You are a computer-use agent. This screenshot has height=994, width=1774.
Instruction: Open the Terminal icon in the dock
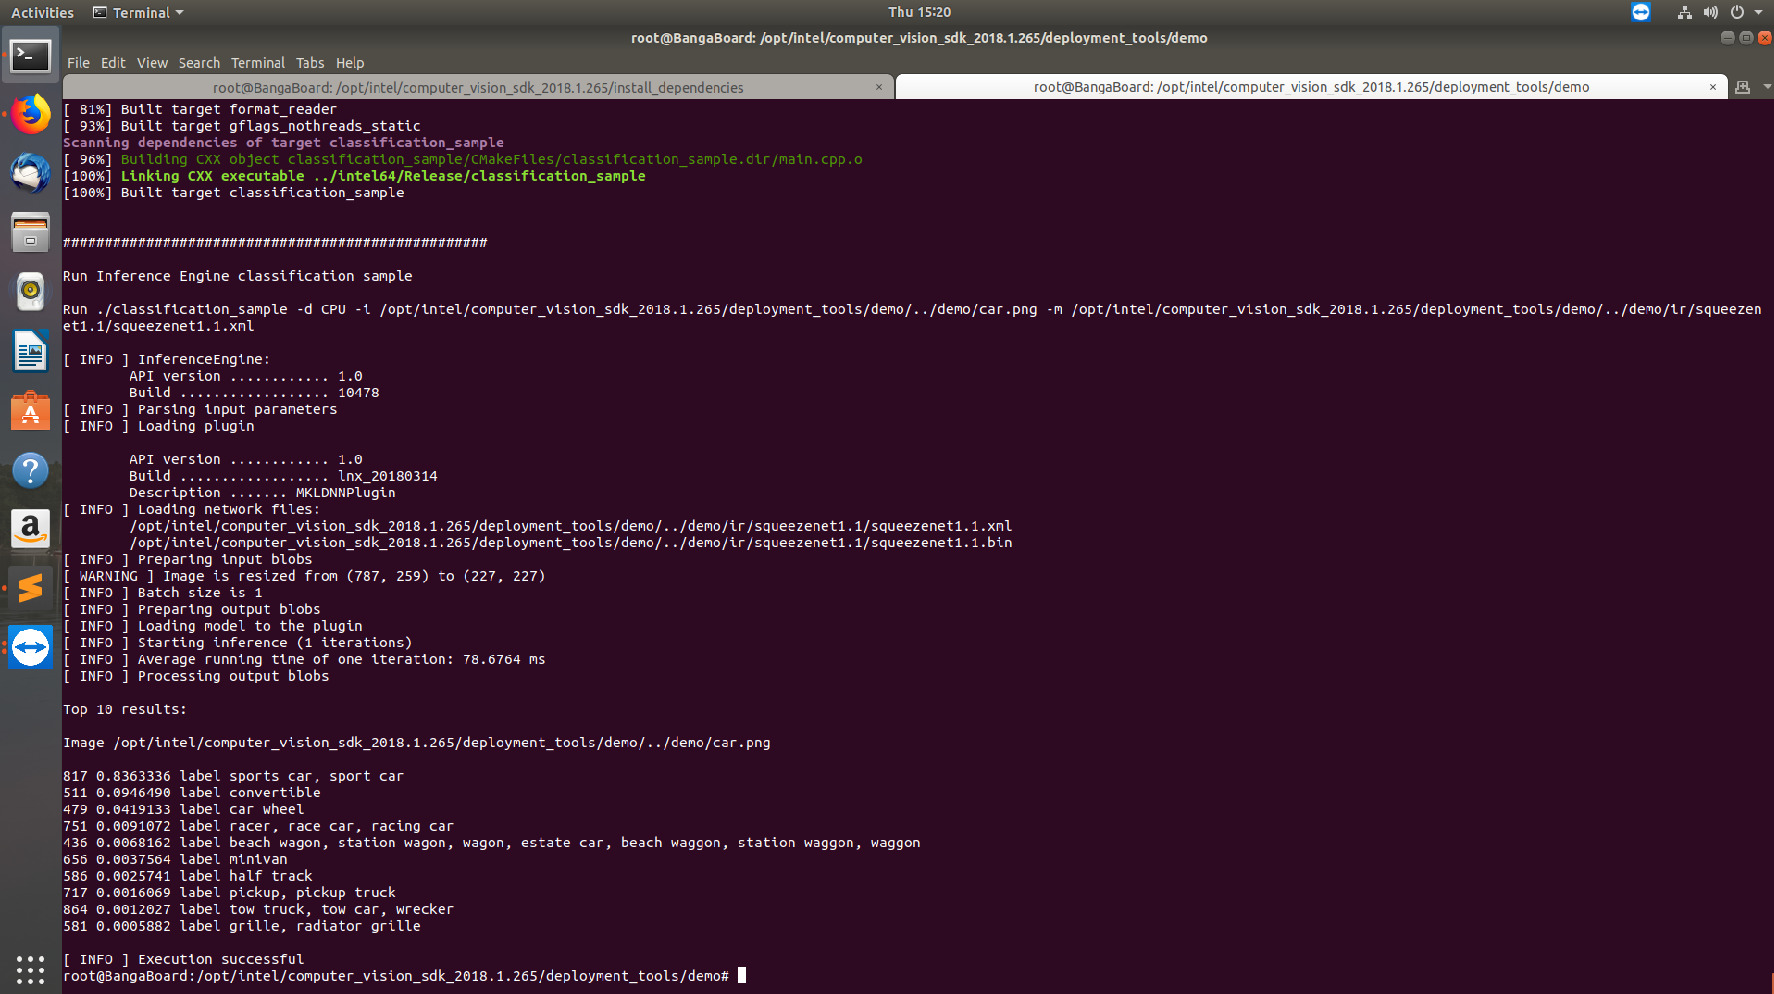click(30, 56)
